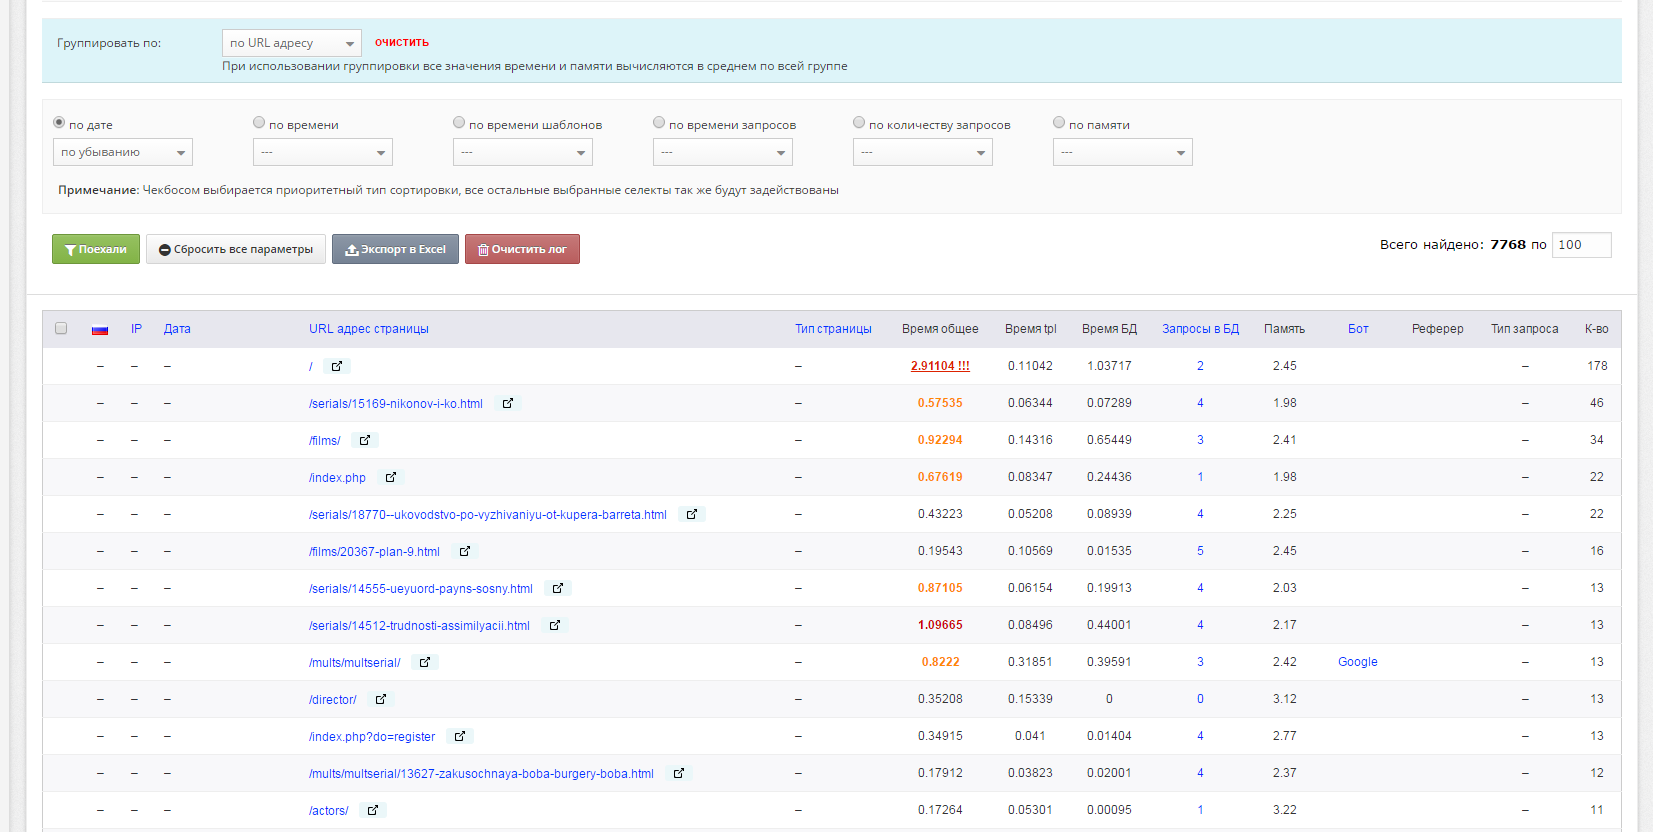
Task: Click DB query count 5 in the plan-9 row
Action: point(1200,551)
